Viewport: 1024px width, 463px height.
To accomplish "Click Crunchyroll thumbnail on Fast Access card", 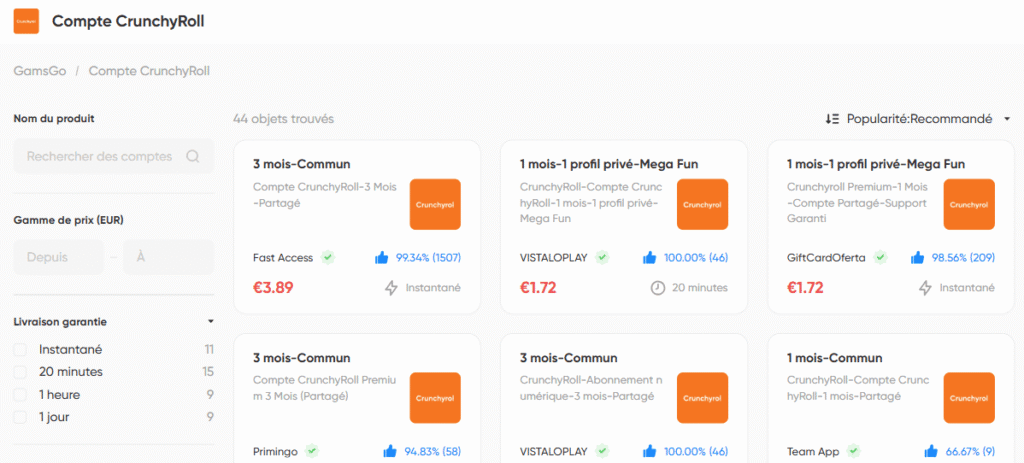I will 435,204.
